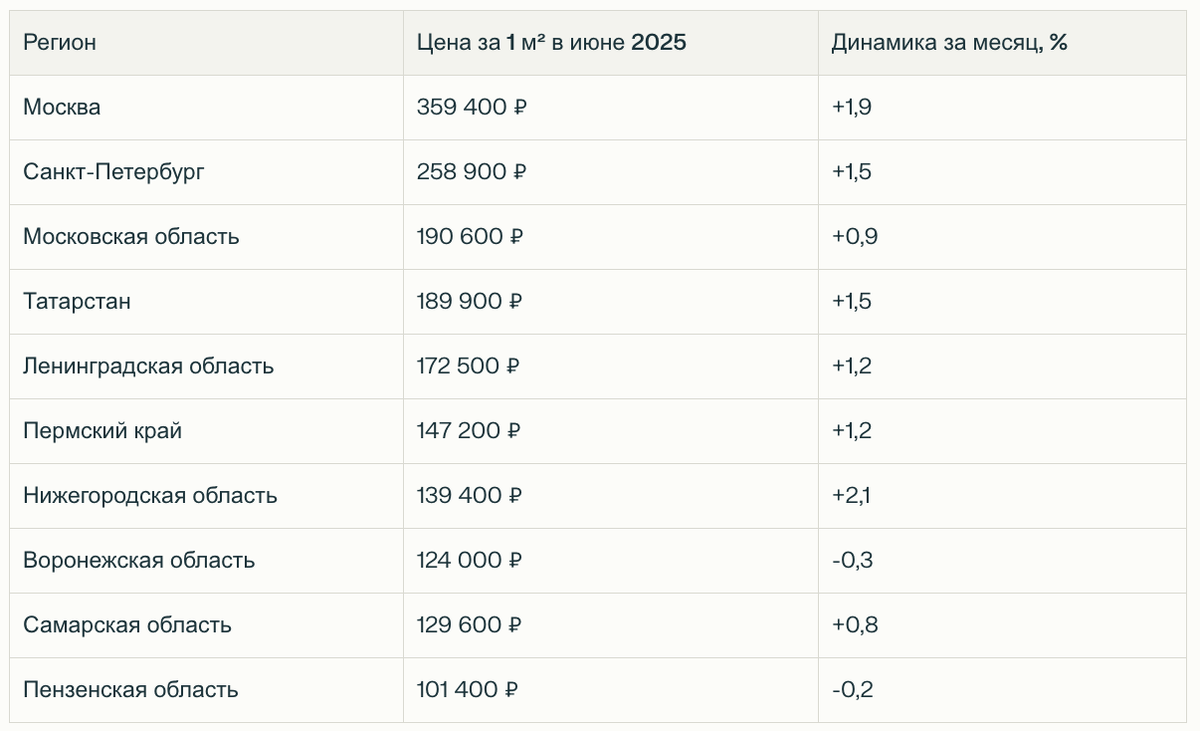Screen dimensions: 1200x731
Task: Click the +2,1 dynamics value
Action: pyautogui.click(x=851, y=495)
